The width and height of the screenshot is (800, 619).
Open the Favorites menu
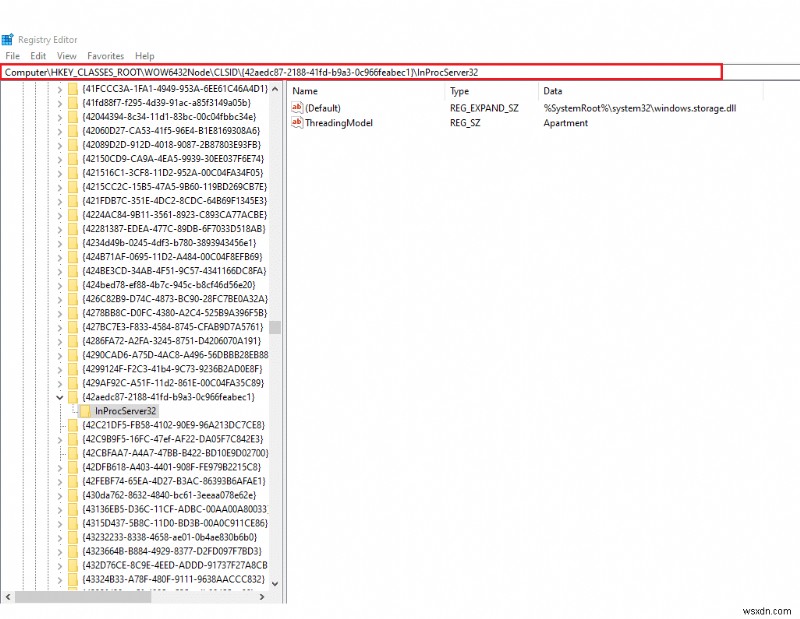pyautogui.click(x=106, y=56)
